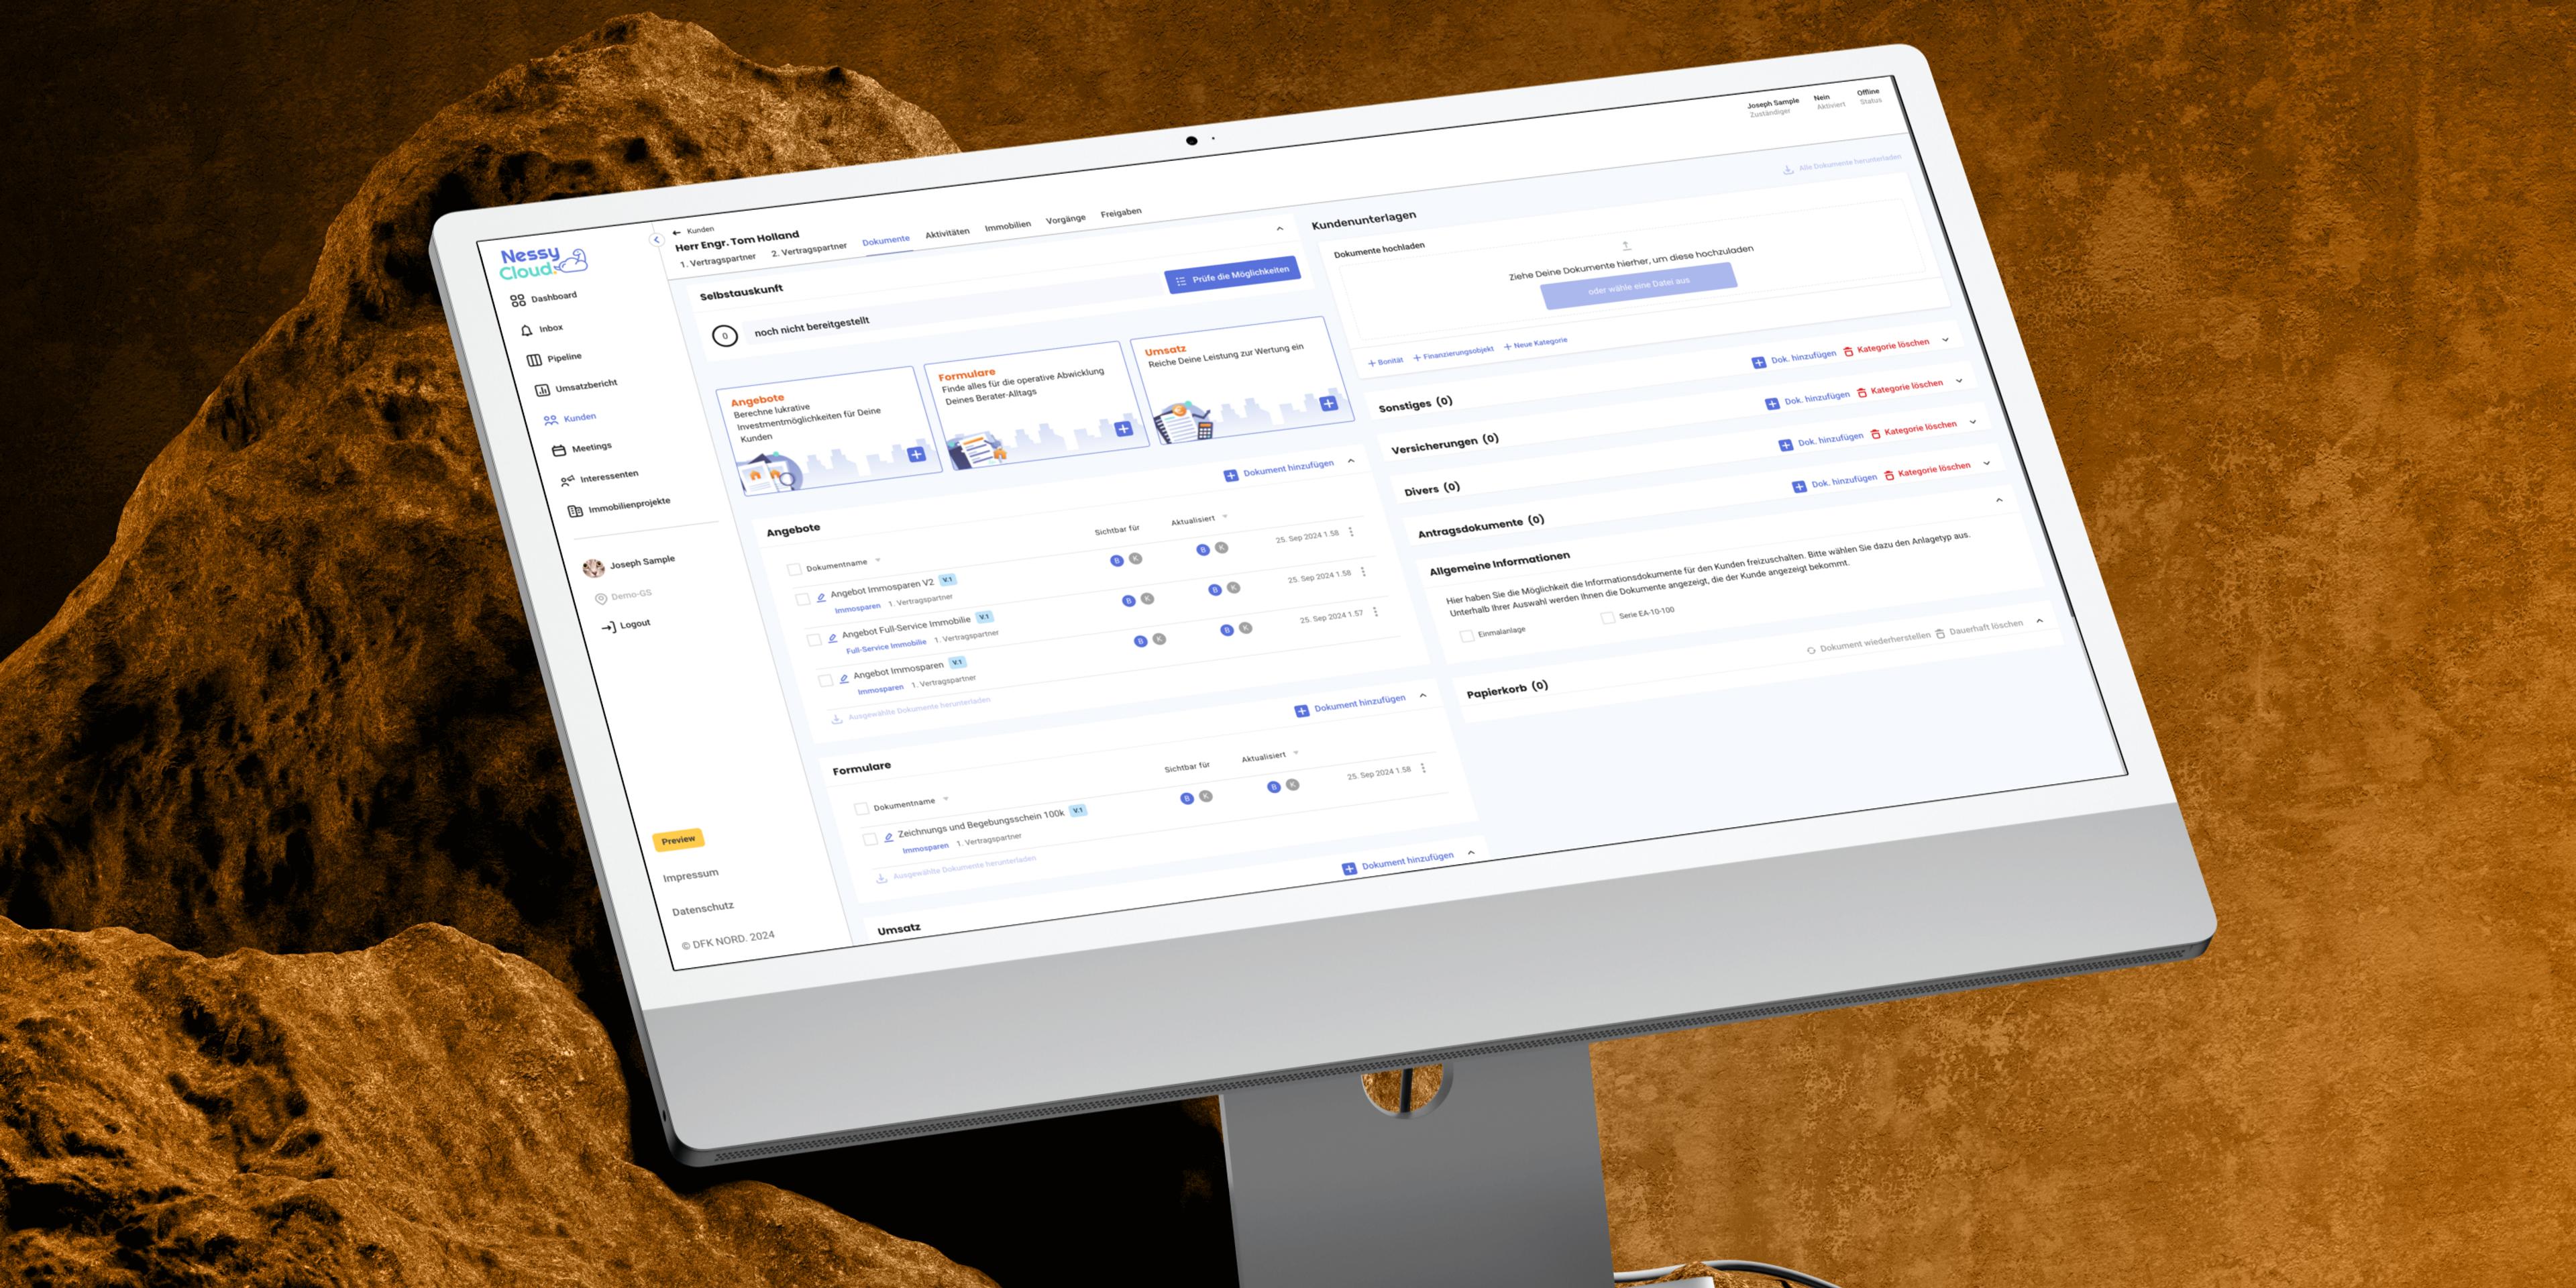
Task: Collapse sidebar with the chevron circle
Action: click(x=656, y=240)
